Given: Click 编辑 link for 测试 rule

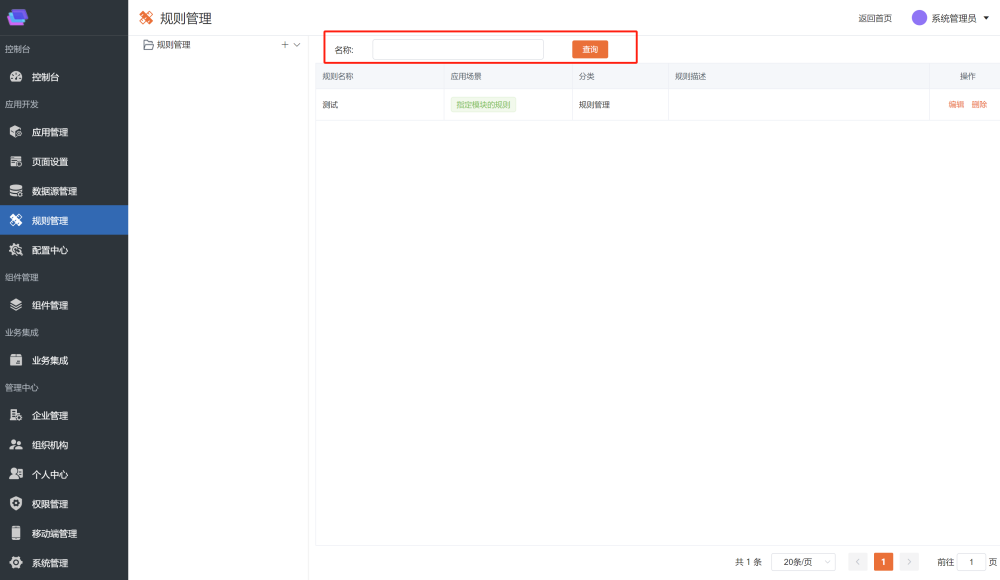Looking at the screenshot, I should pos(956,105).
